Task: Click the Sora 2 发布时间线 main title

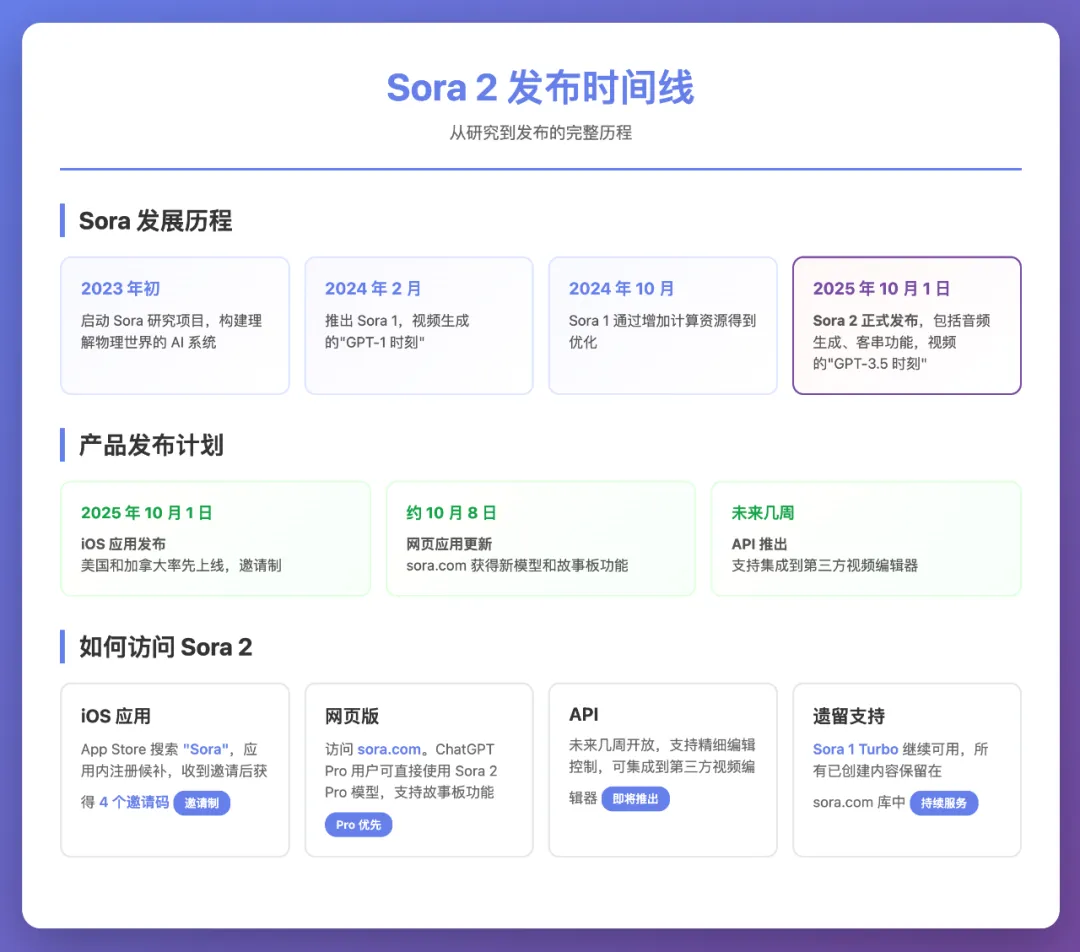Action: tap(540, 88)
